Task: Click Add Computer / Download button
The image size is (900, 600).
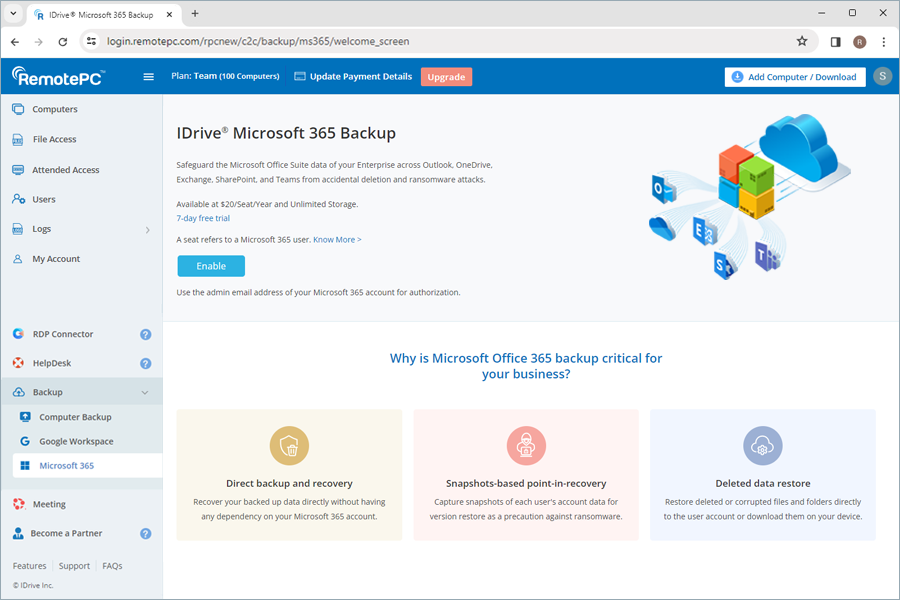Action: coord(795,77)
